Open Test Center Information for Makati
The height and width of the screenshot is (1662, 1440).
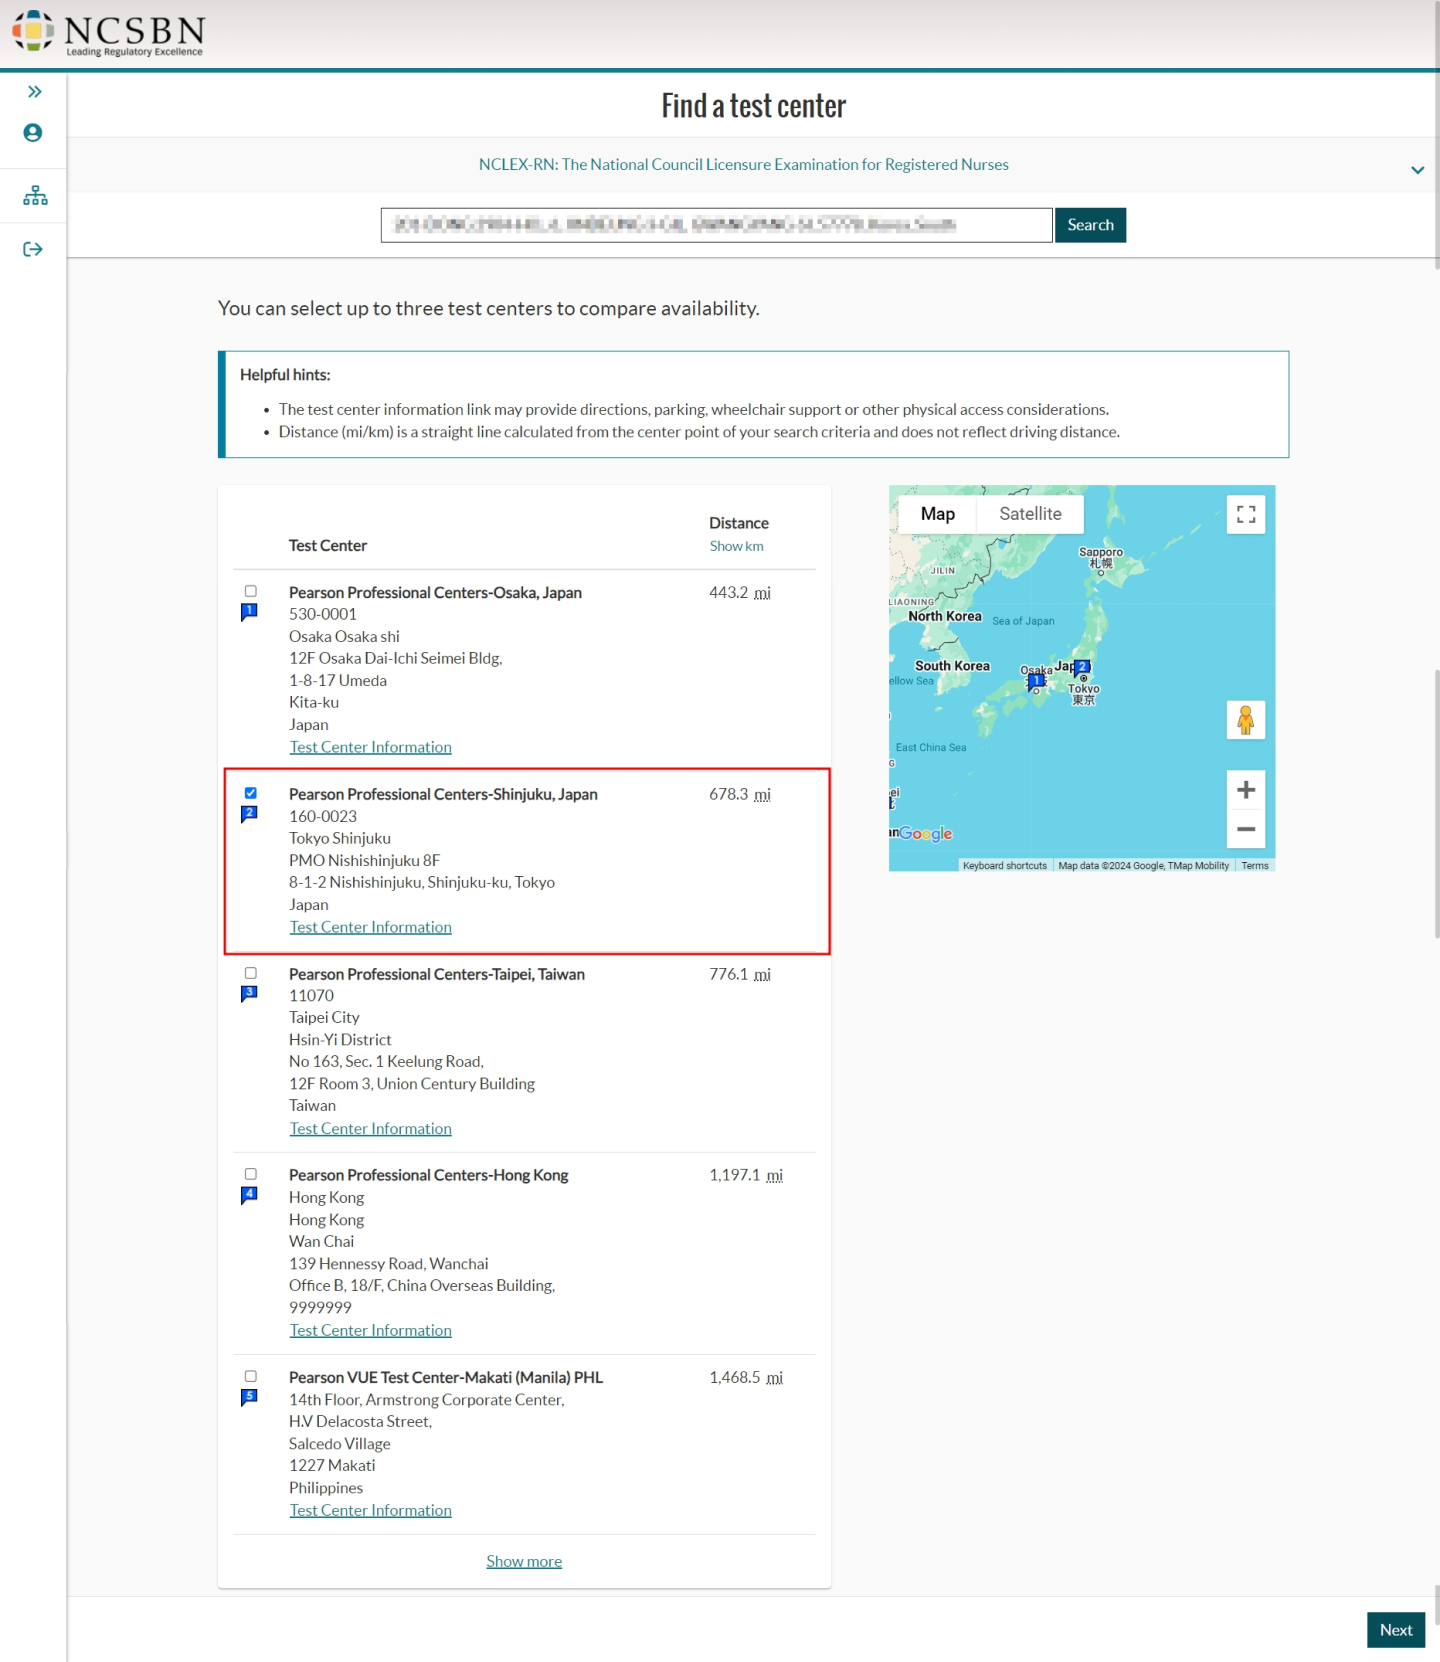pyautogui.click(x=370, y=1510)
